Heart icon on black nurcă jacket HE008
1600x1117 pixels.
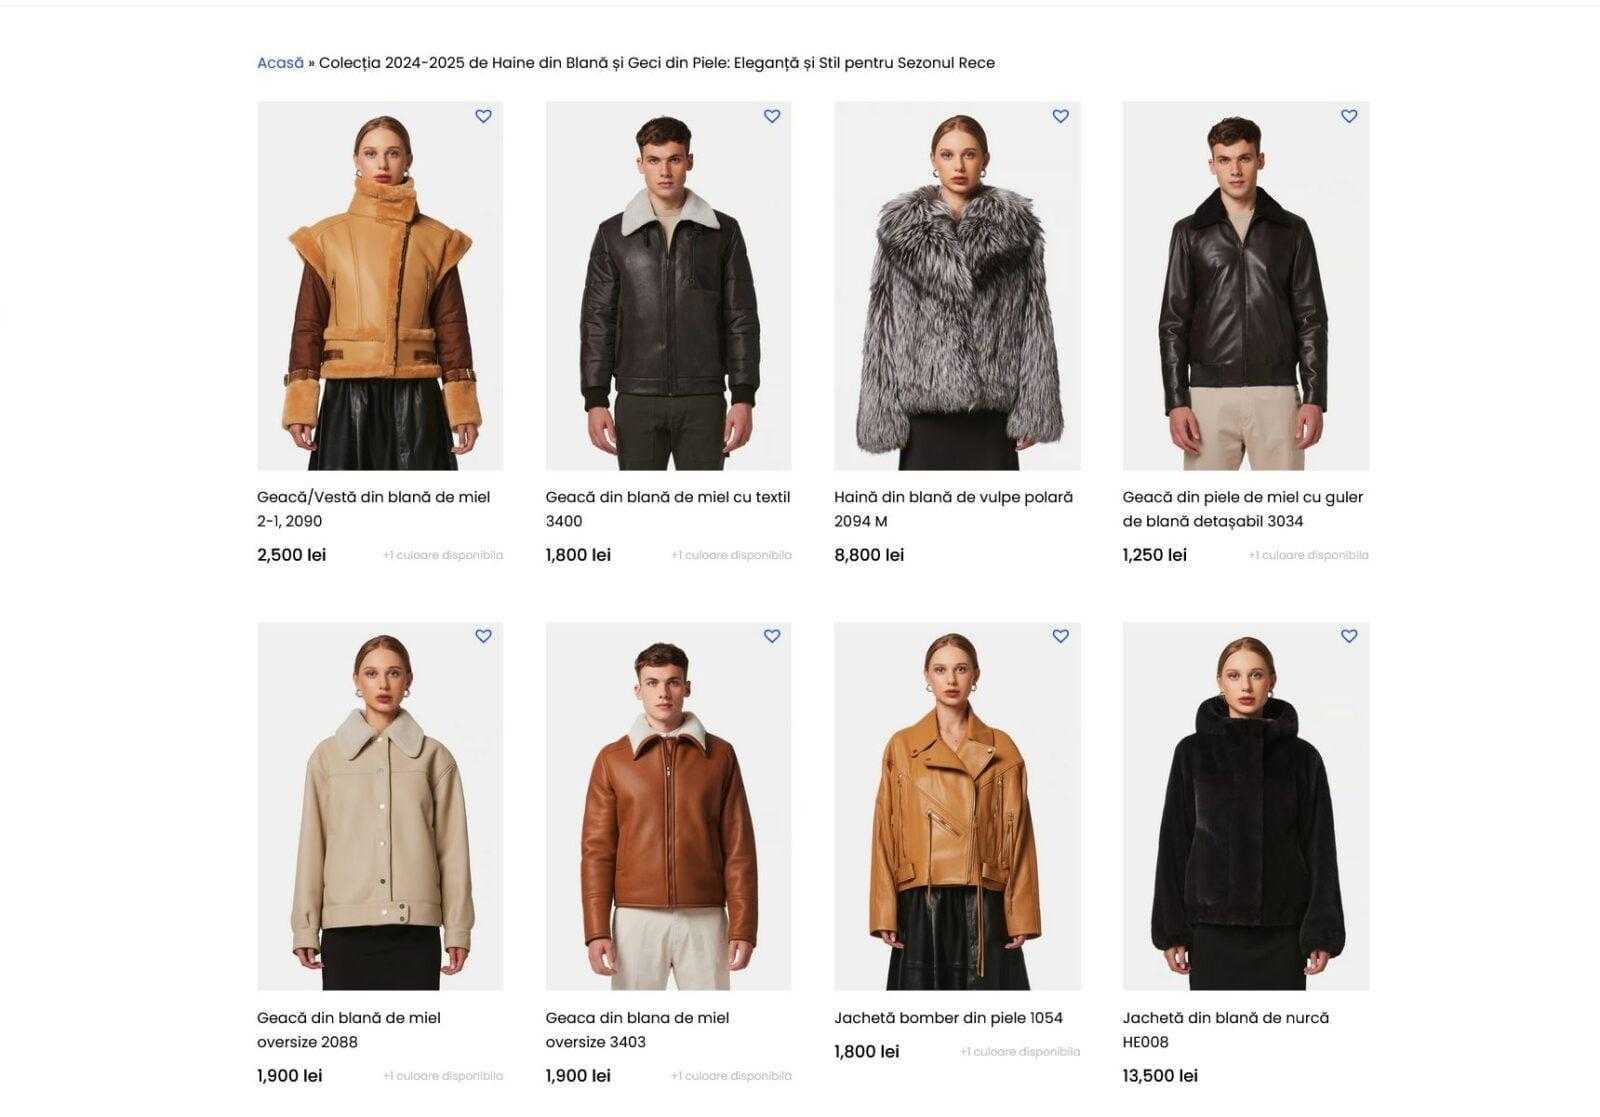pos(1349,636)
